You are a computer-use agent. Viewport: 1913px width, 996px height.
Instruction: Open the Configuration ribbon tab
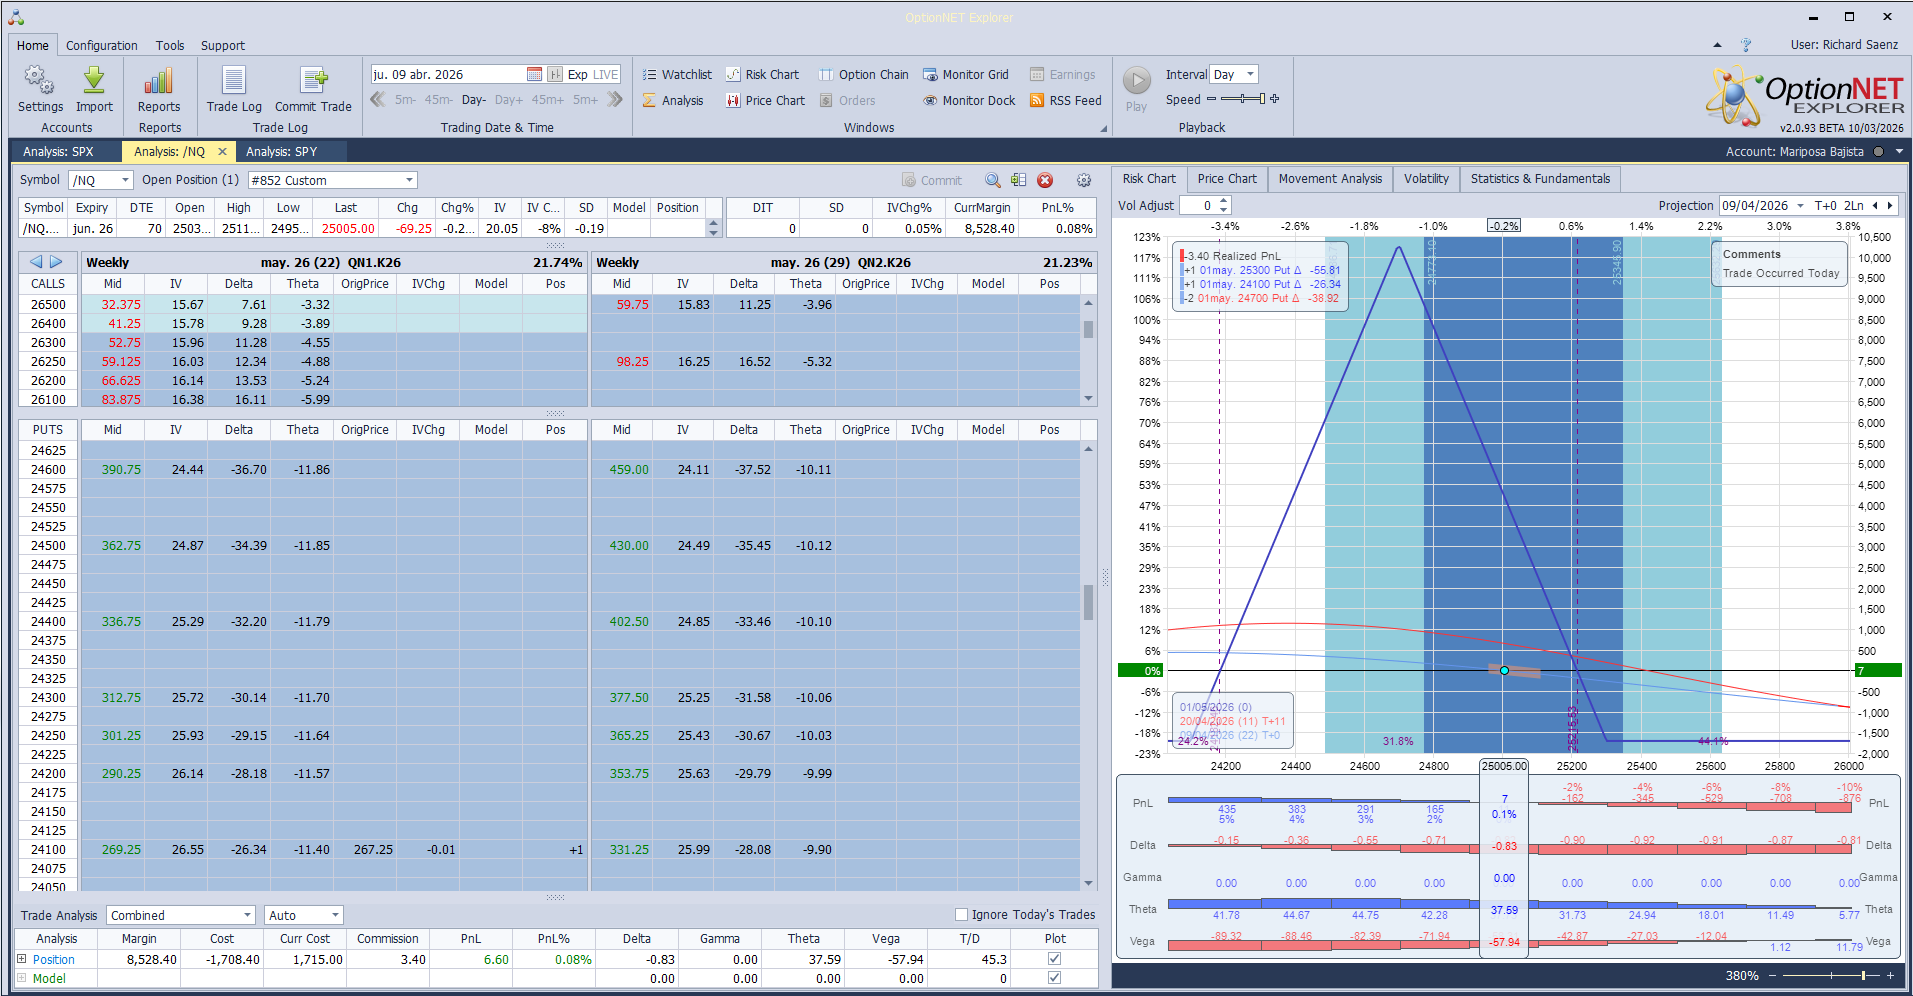click(102, 45)
